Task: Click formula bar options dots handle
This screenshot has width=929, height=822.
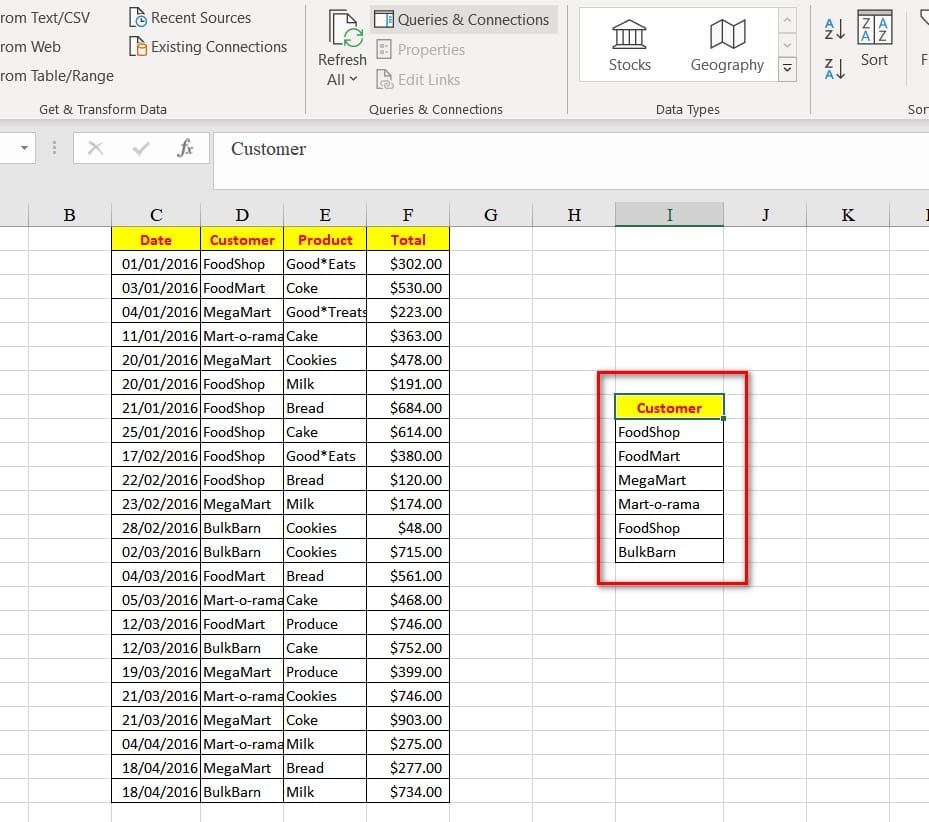Action: point(55,148)
